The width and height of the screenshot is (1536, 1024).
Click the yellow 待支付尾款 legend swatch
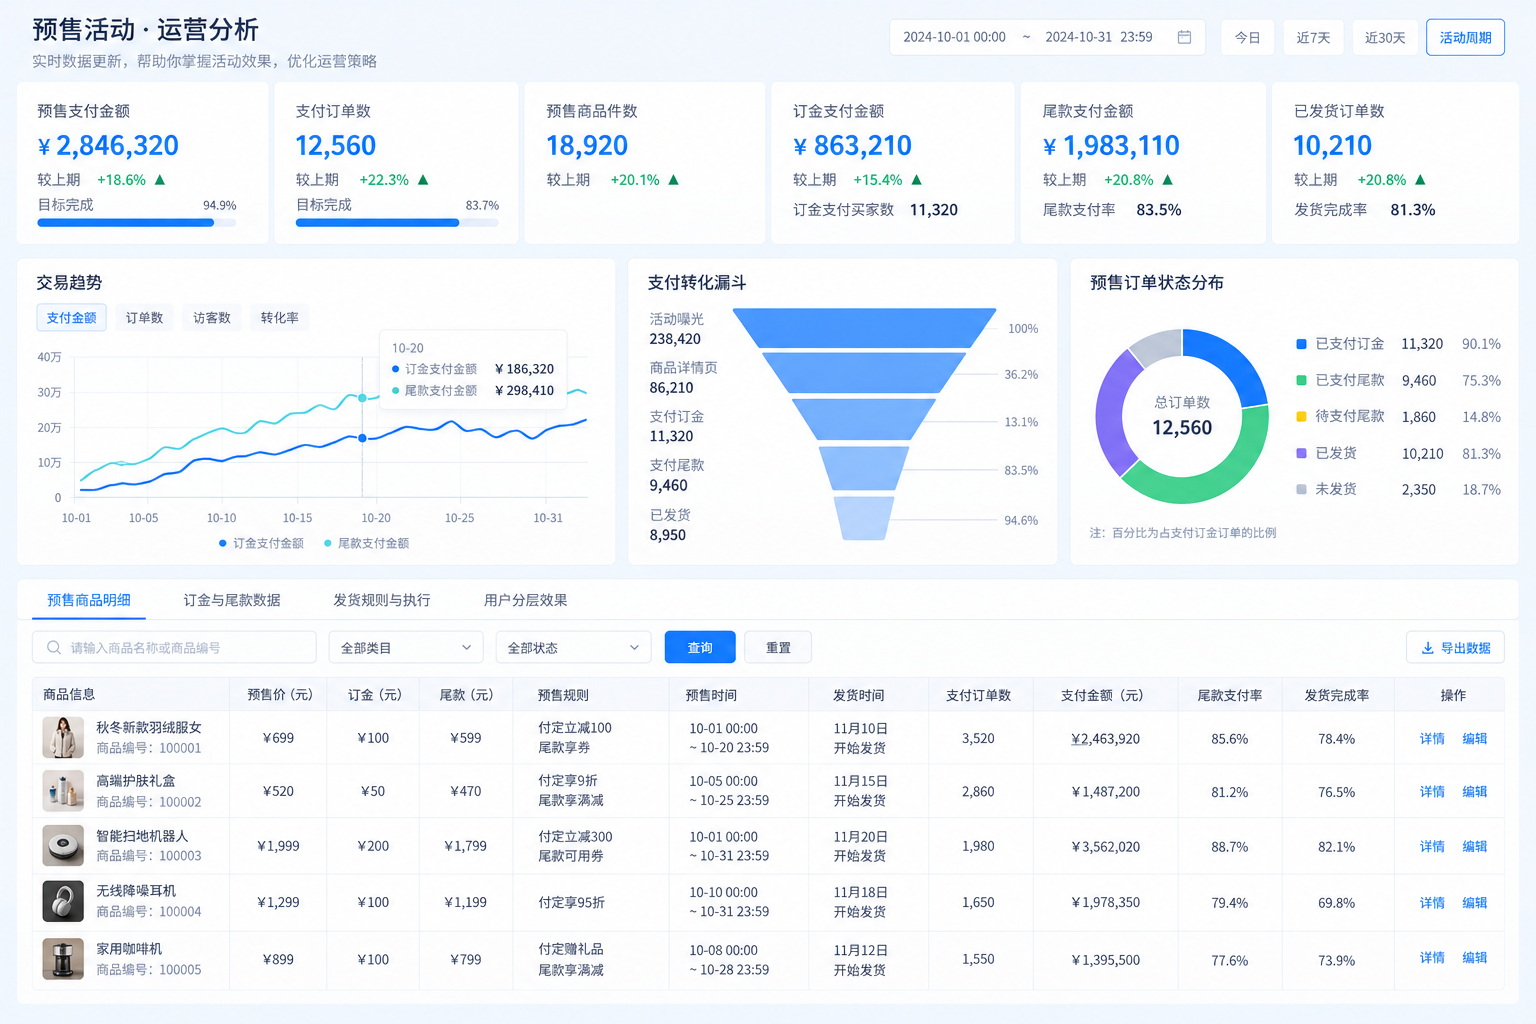1301,416
